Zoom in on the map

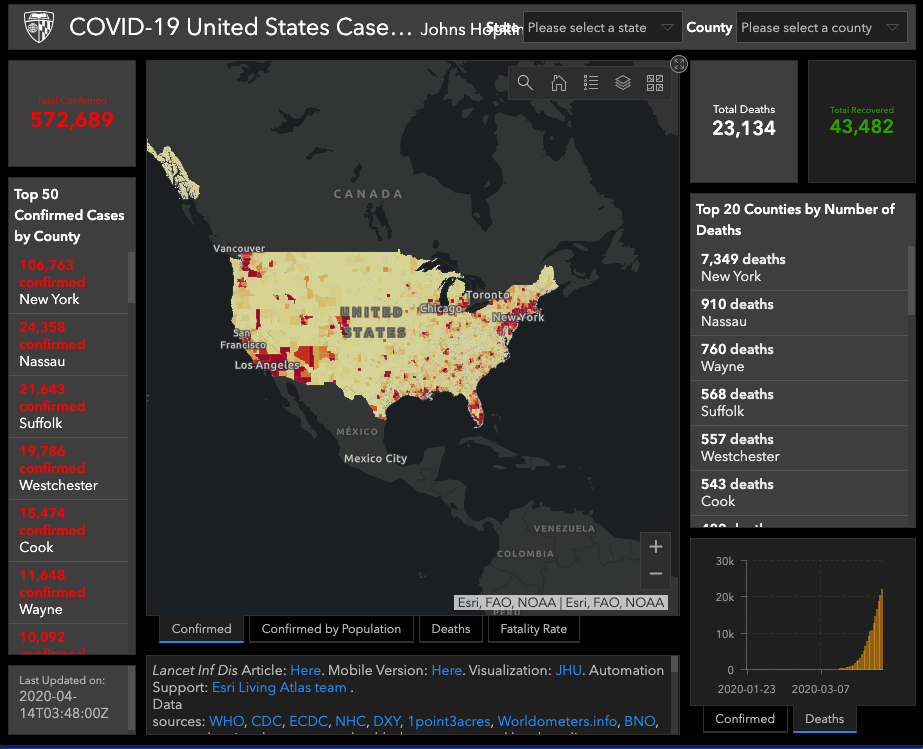(x=656, y=546)
